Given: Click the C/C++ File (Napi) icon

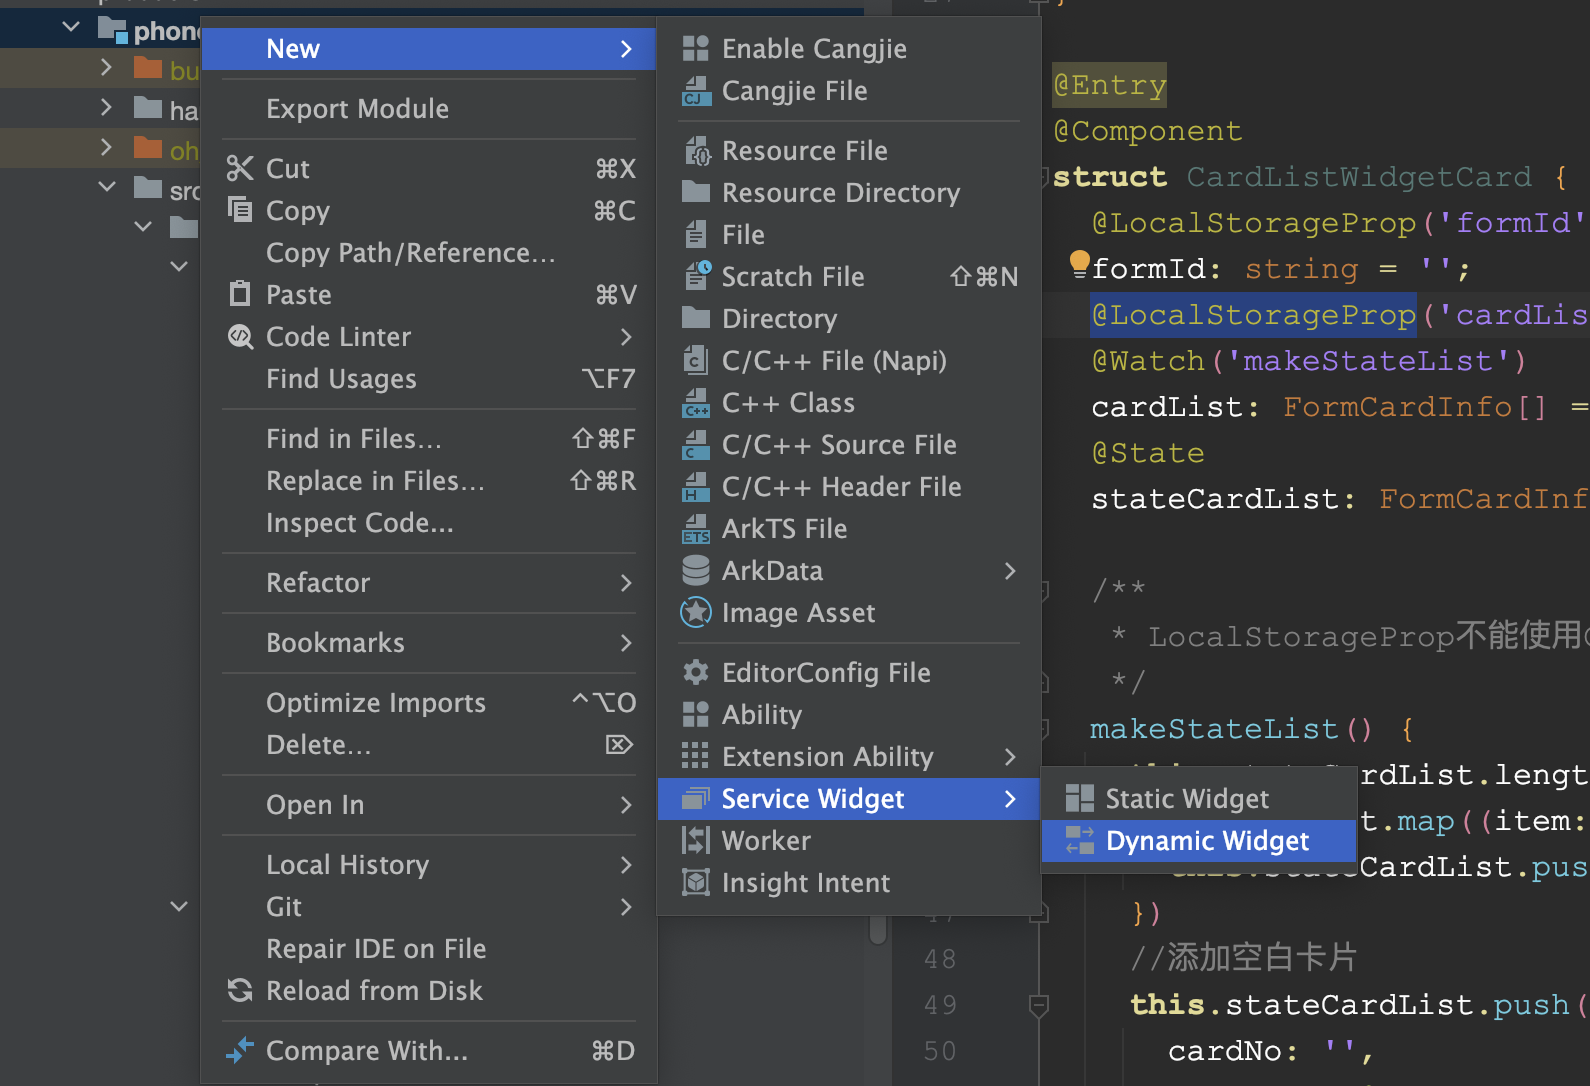Looking at the screenshot, I should click(695, 360).
